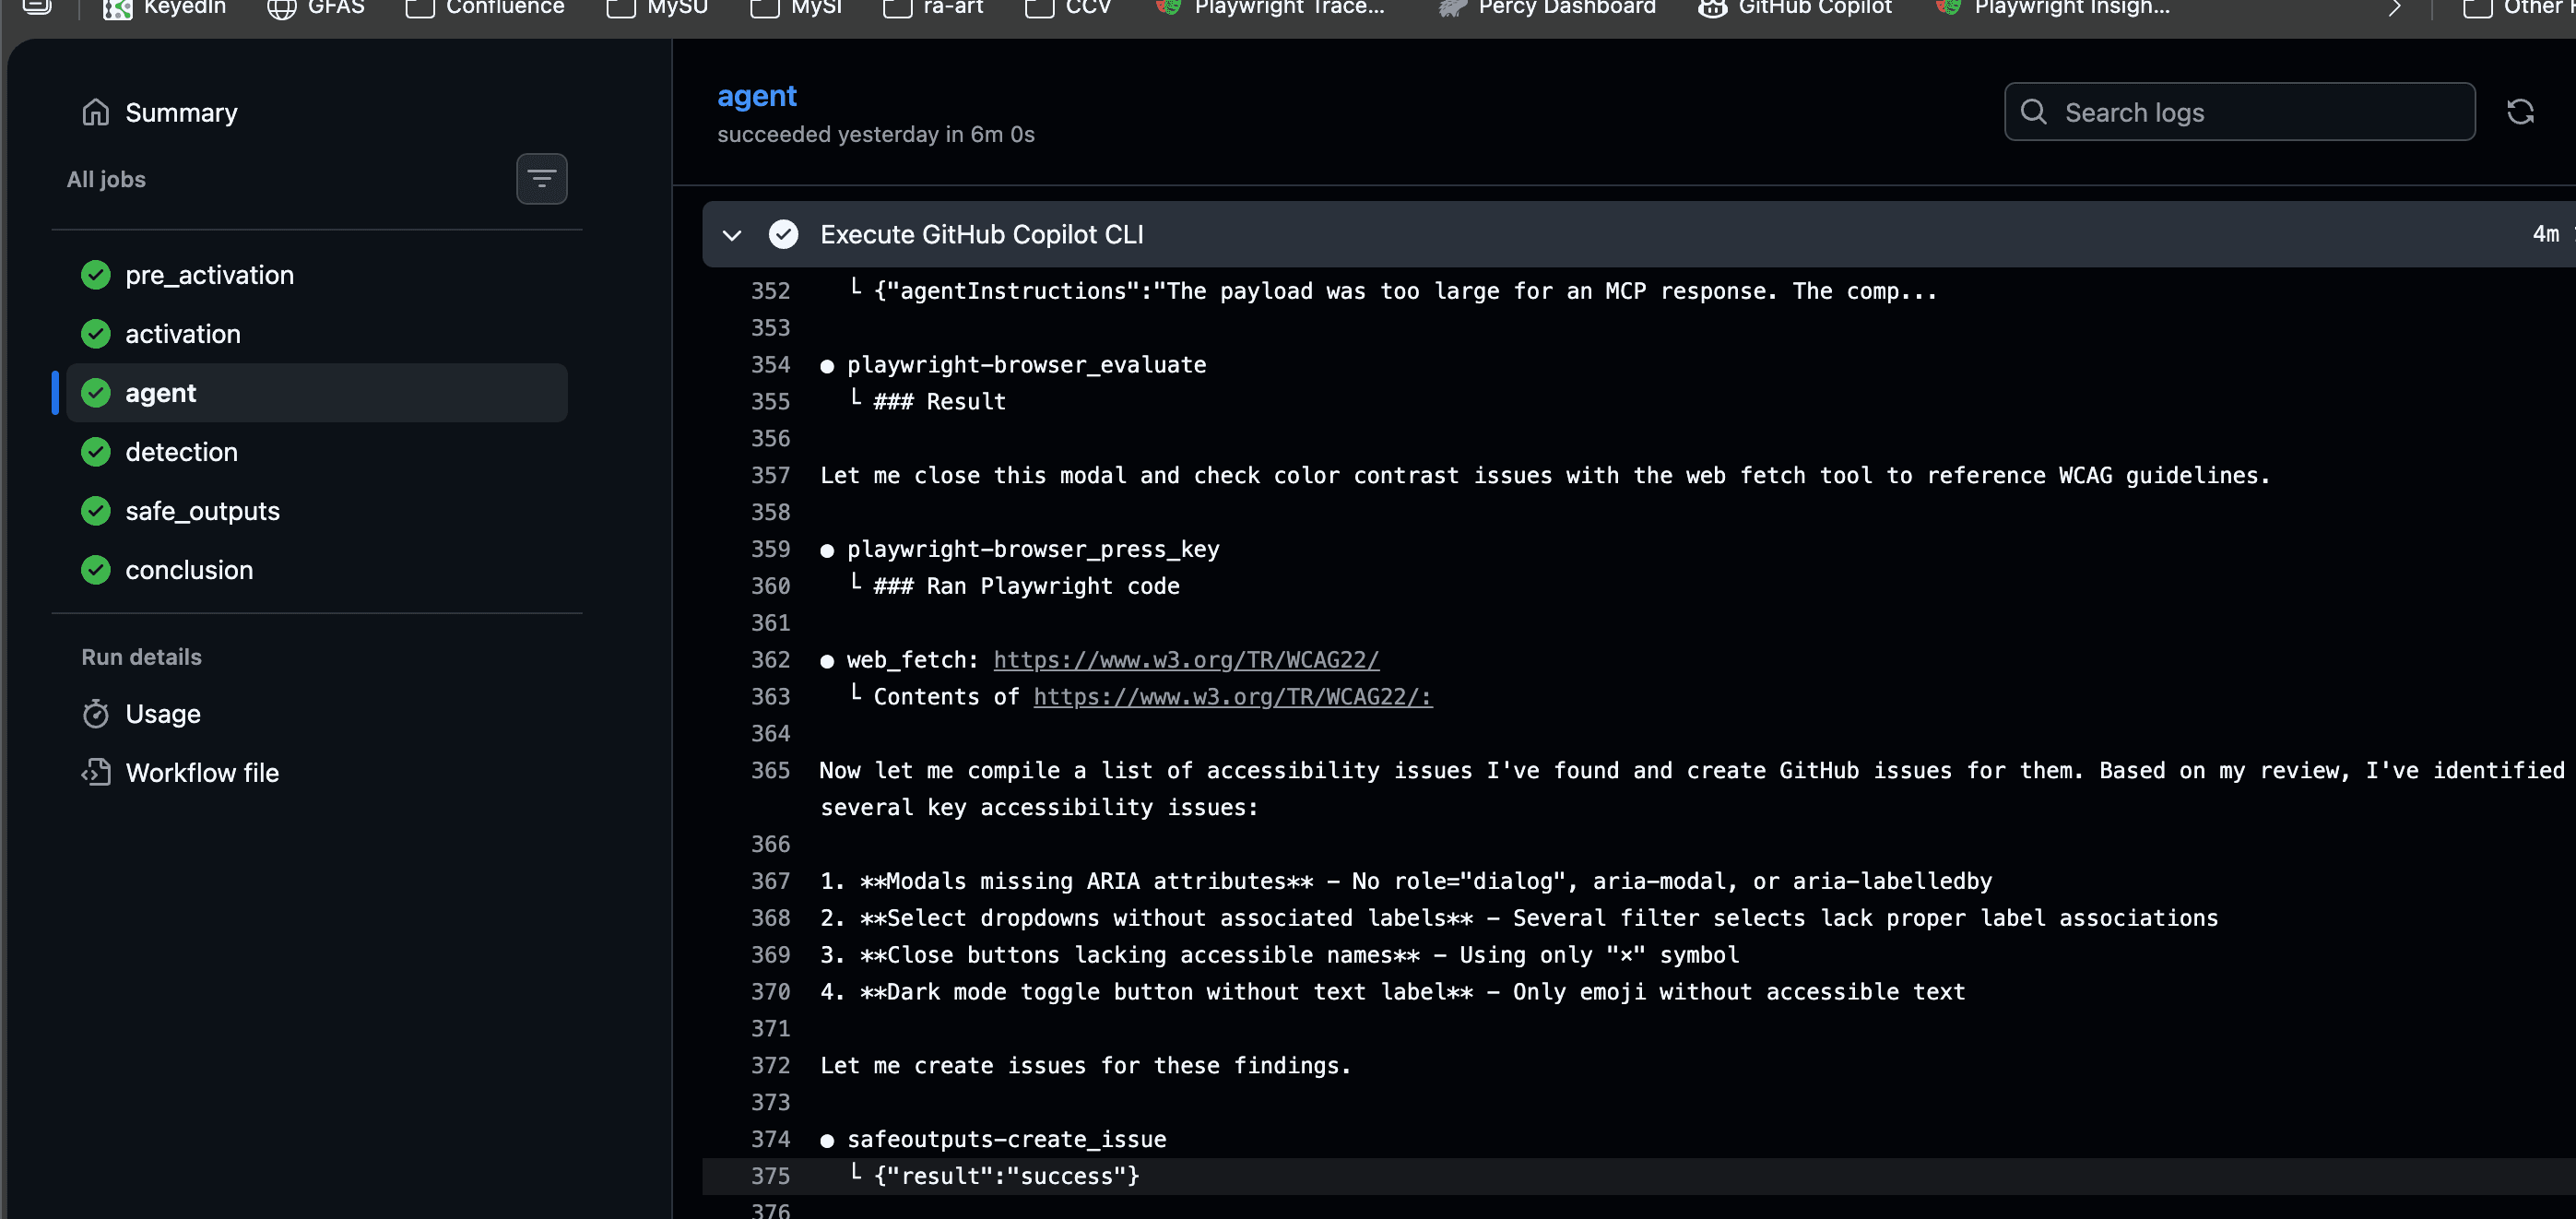Toggle the conclusion job's status check

click(x=95, y=570)
